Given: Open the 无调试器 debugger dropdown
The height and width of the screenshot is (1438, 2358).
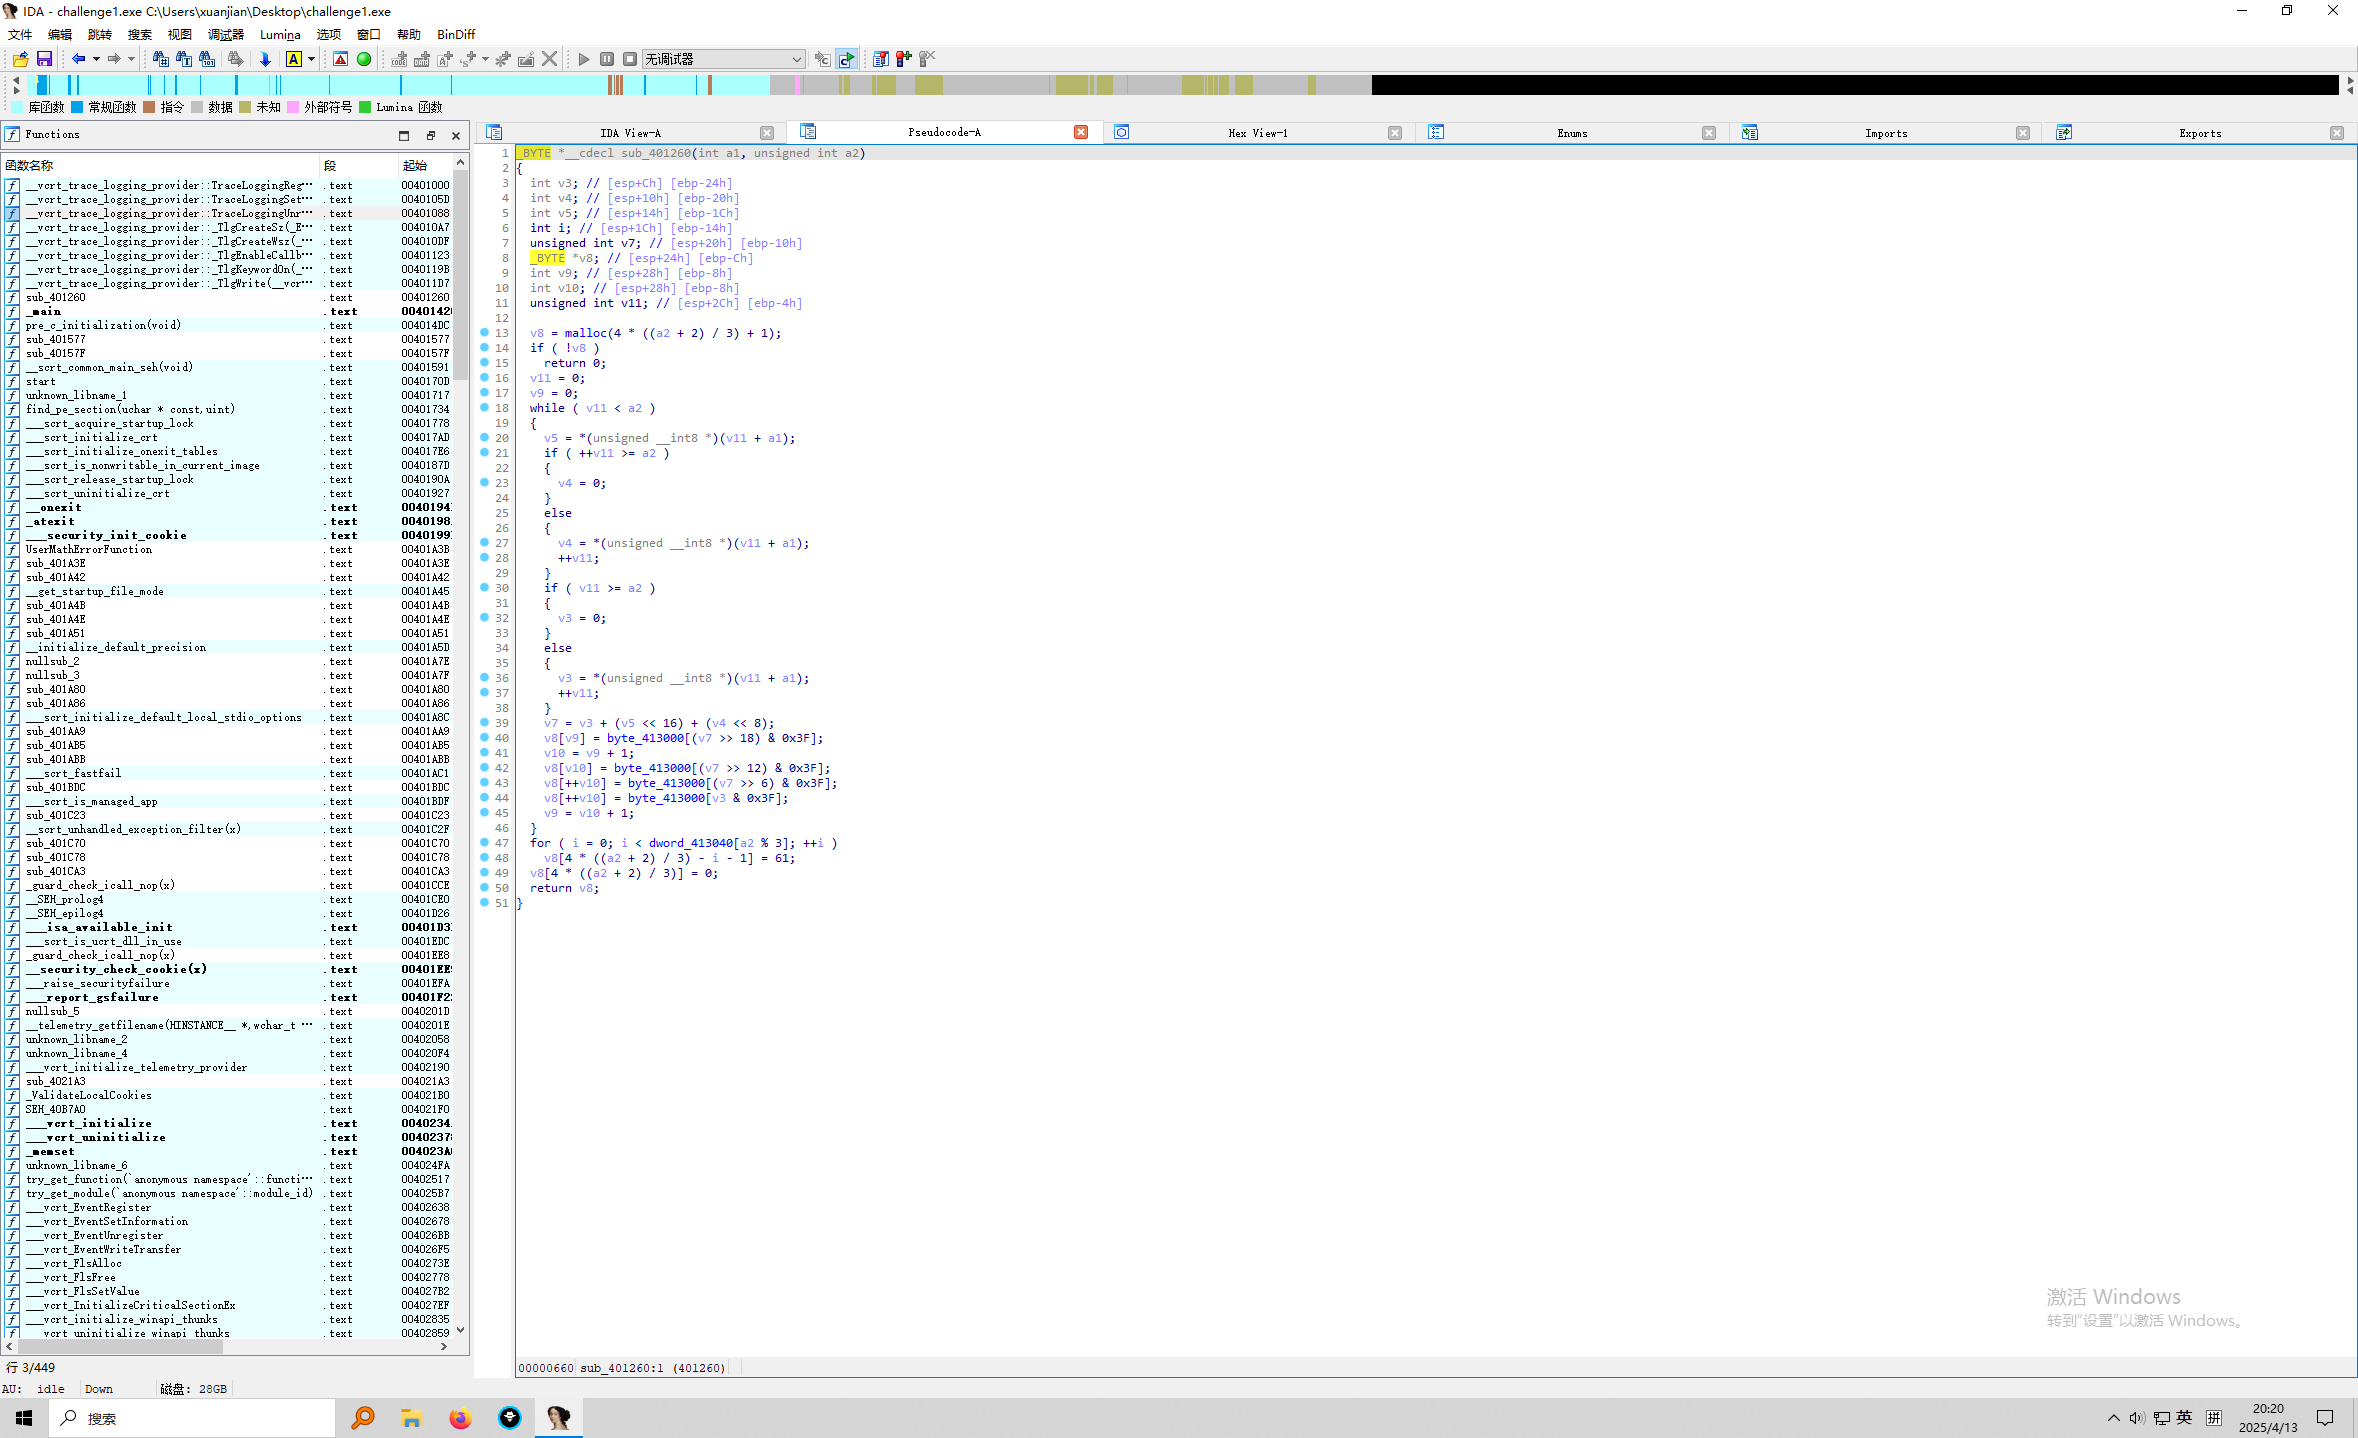Looking at the screenshot, I should click(x=796, y=59).
